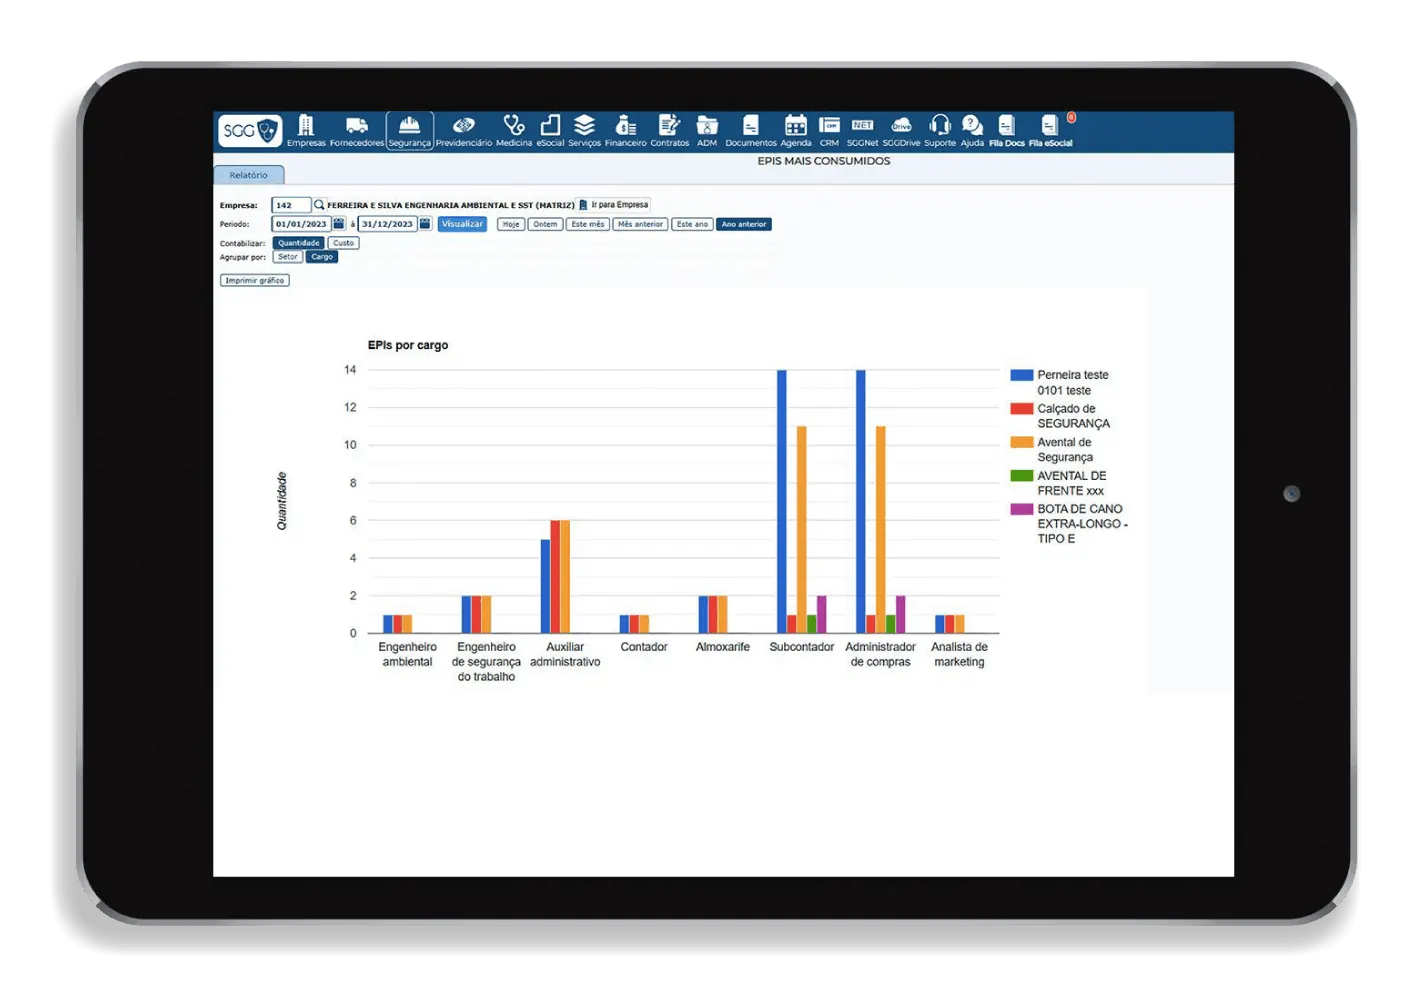The height and width of the screenshot is (1004, 1419).
Task: Click the Imprimir gráfico button
Action: click(255, 280)
